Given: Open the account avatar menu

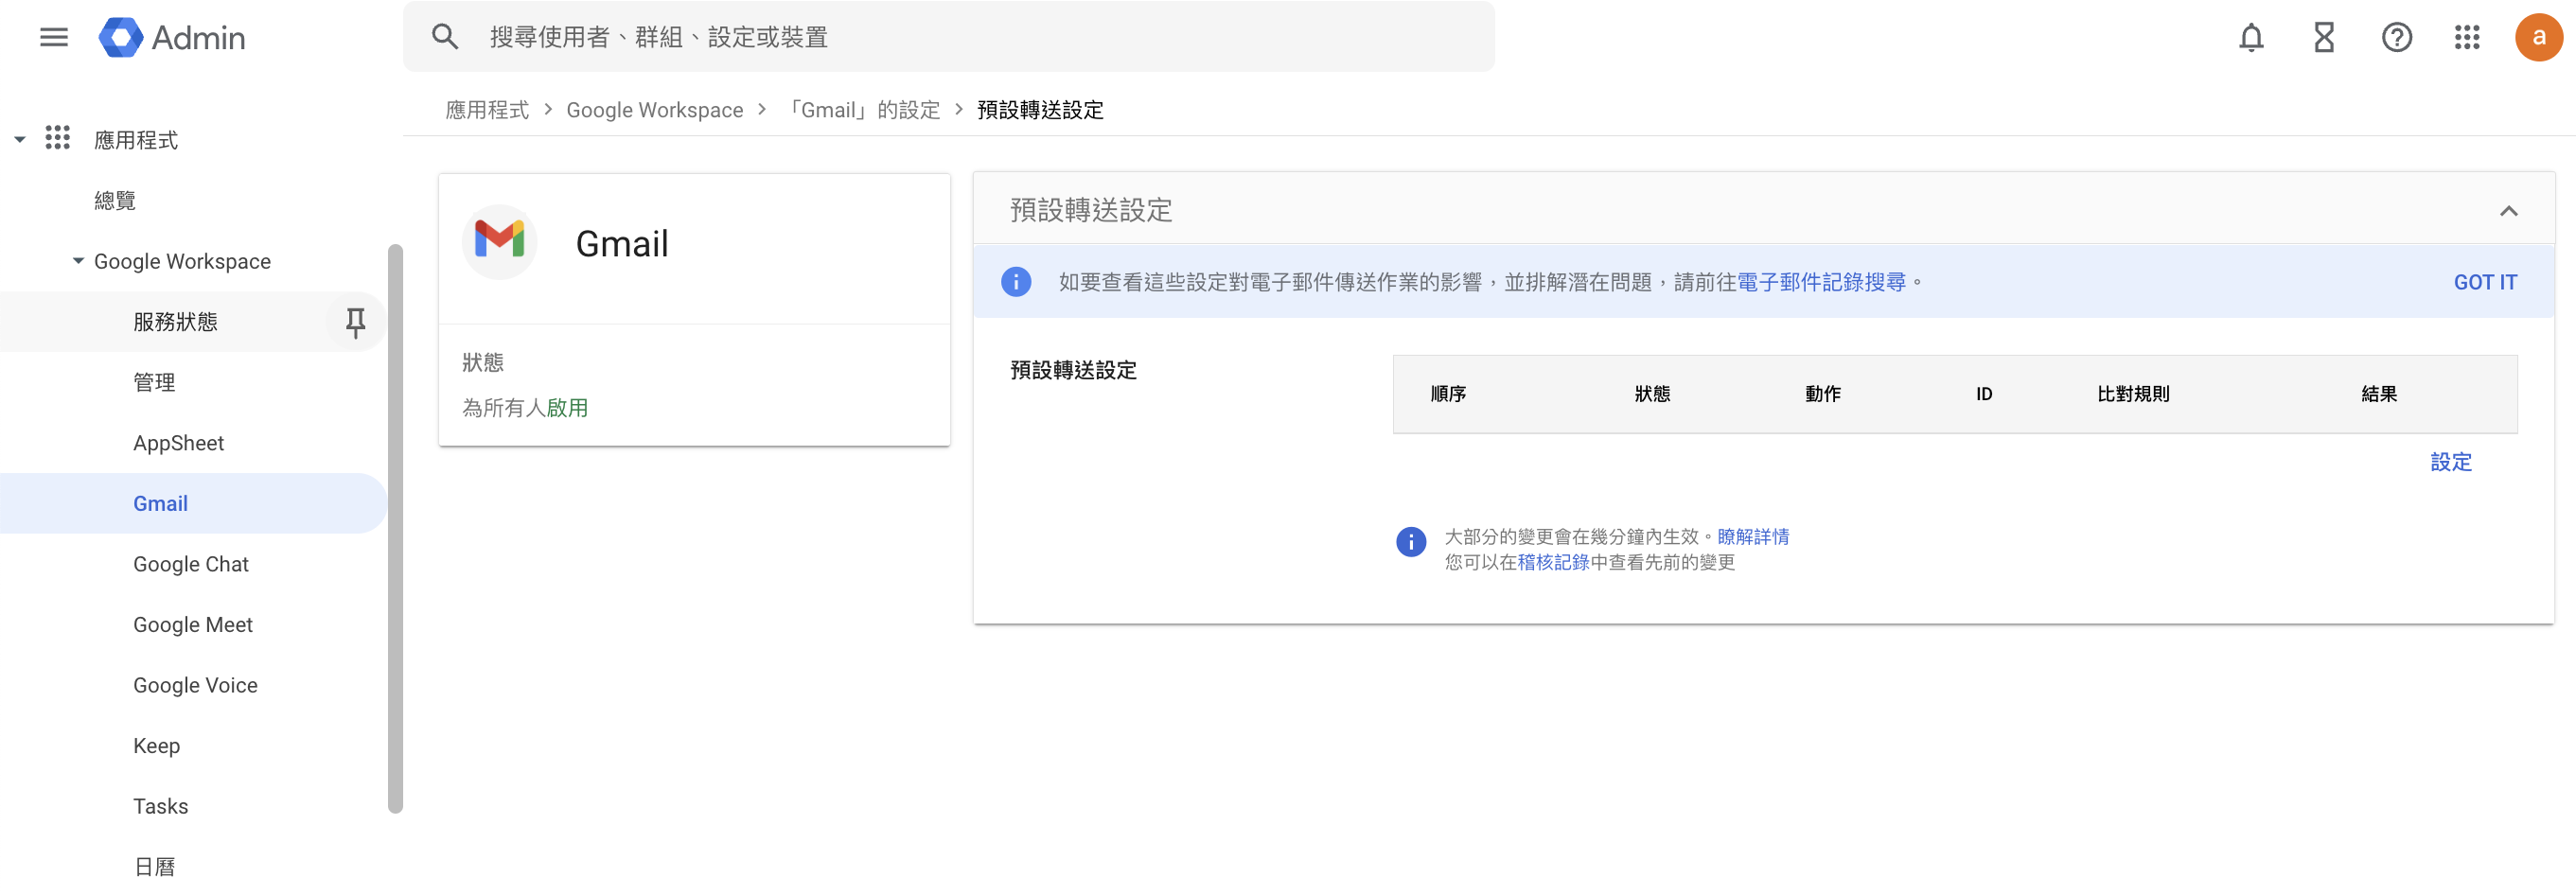Looking at the screenshot, I should [x=2539, y=37].
